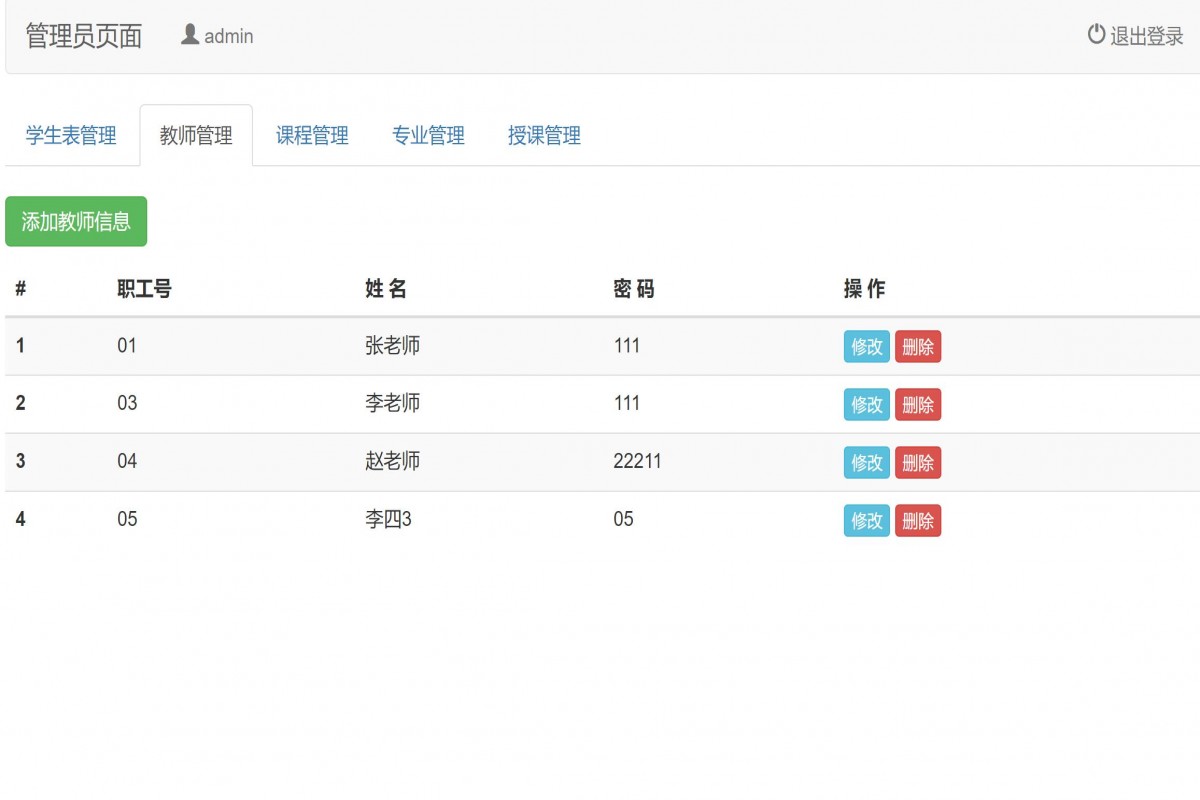Click 修改 for teacher 赵老师
1200x800 pixels.
[865, 463]
